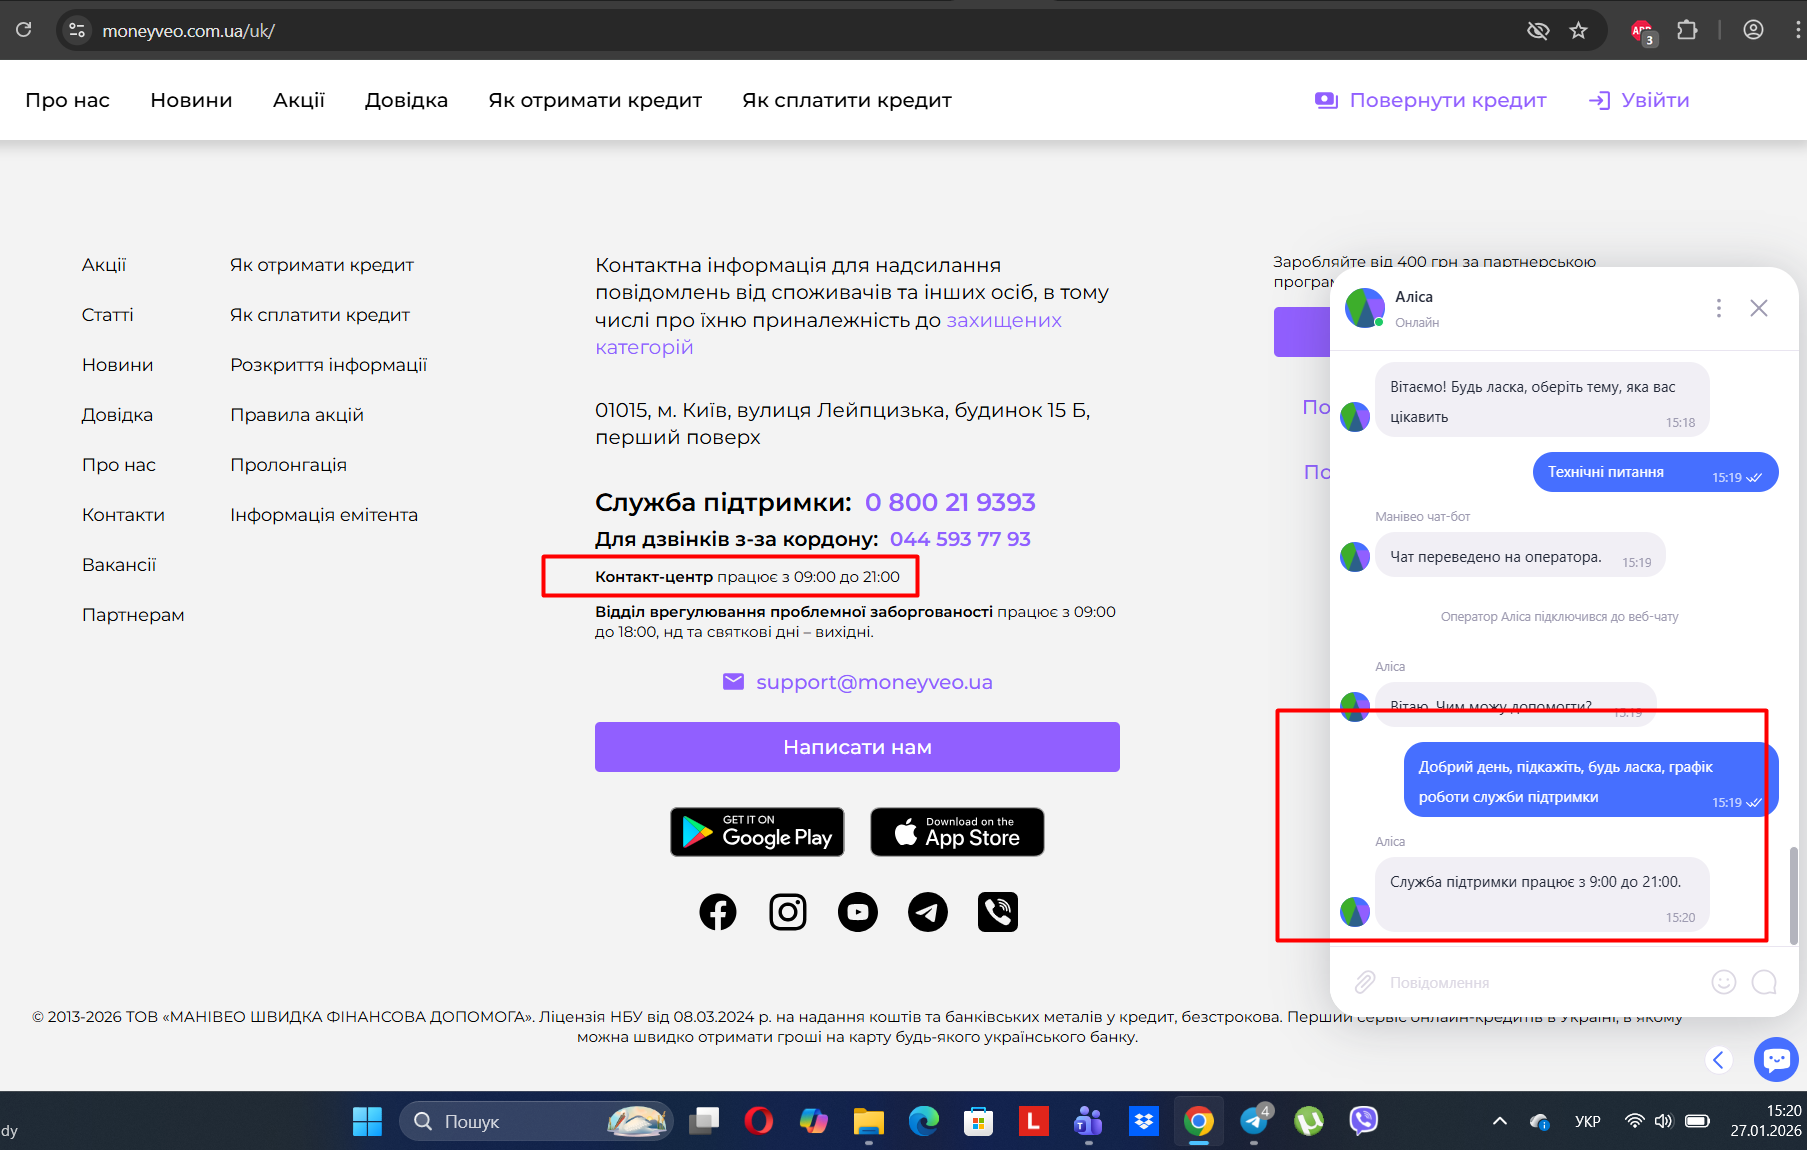Open the browser extensions puzzle icon

pyautogui.click(x=1688, y=30)
